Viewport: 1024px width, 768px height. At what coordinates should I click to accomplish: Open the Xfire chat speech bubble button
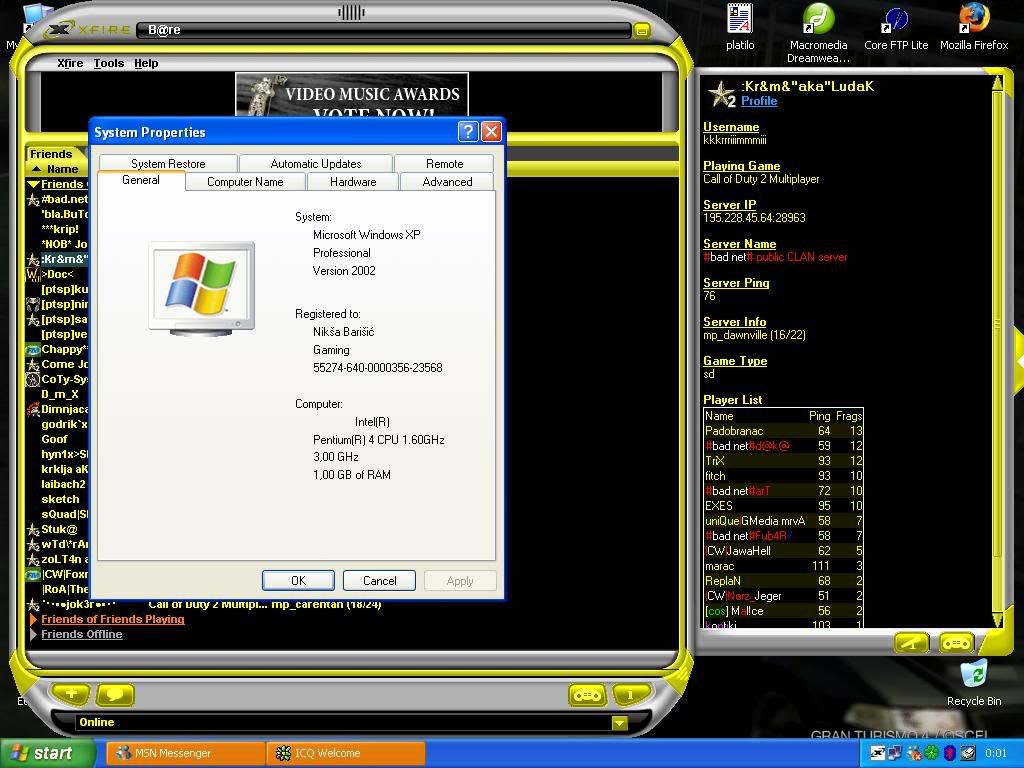(x=116, y=694)
